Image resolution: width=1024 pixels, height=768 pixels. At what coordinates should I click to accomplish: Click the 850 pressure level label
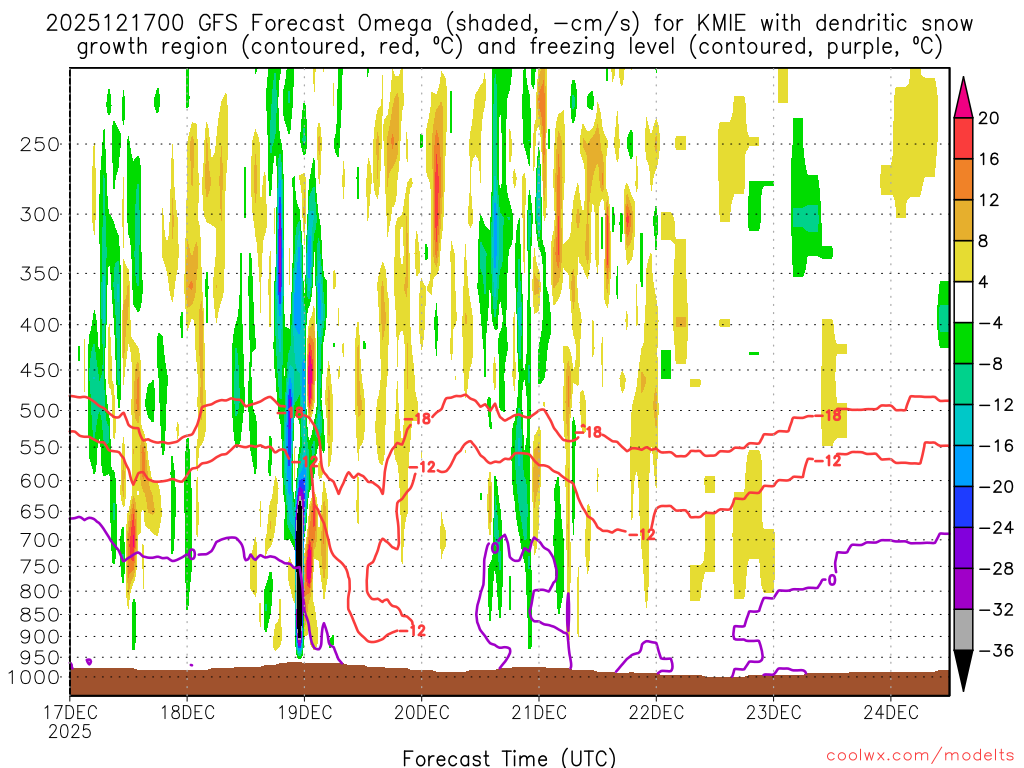click(40, 615)
